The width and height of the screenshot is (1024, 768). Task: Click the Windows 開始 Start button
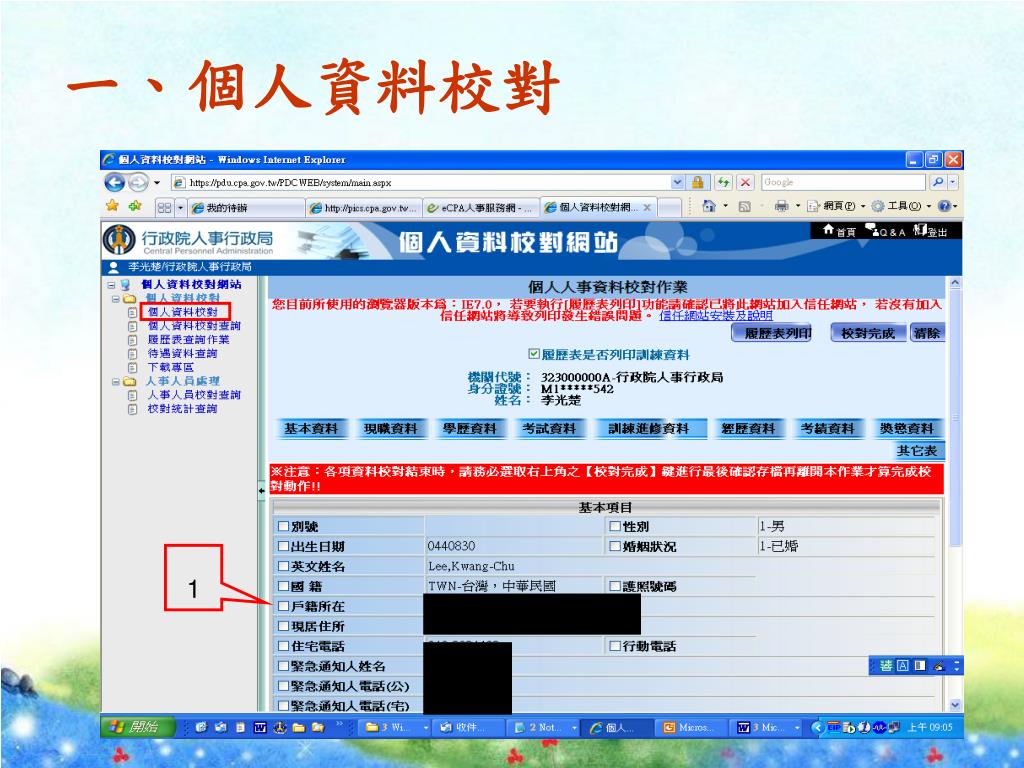(138, 727)
